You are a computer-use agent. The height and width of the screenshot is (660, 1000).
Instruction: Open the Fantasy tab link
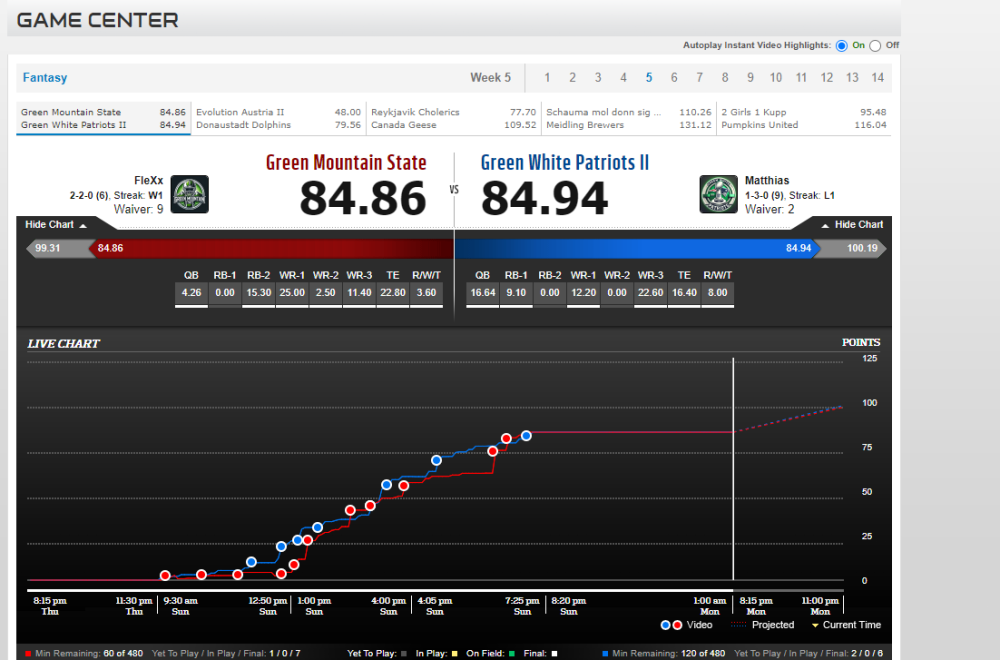pyautogui.click(x=45, y=78)
